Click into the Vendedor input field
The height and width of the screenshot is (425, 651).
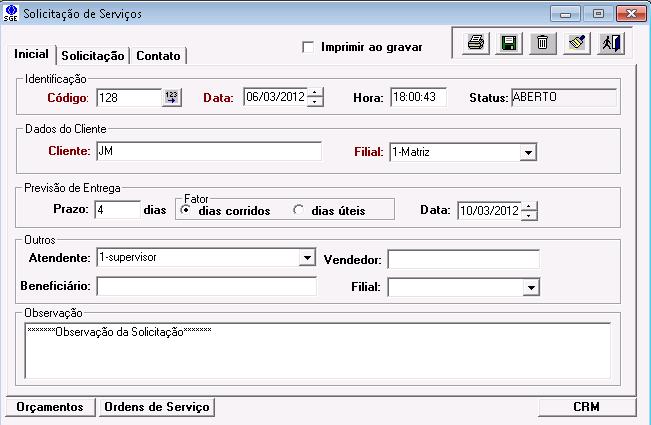463,259
